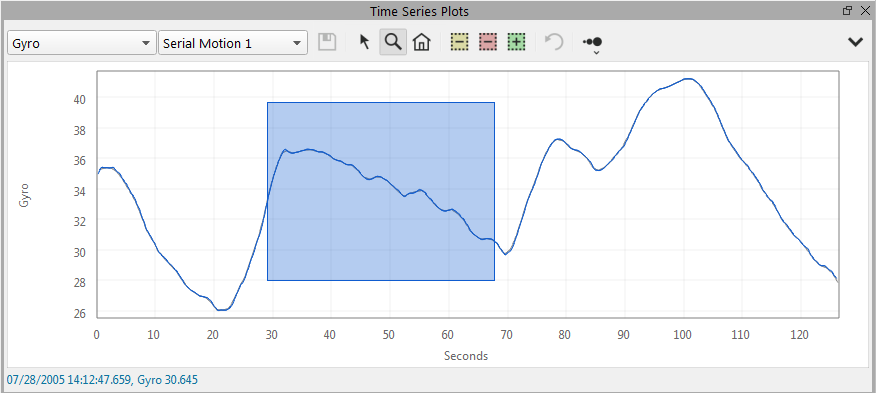Screen dimensions: 876x393
Task: Undock the Time Series Plots panel
Action: click(x=848, y=10)
